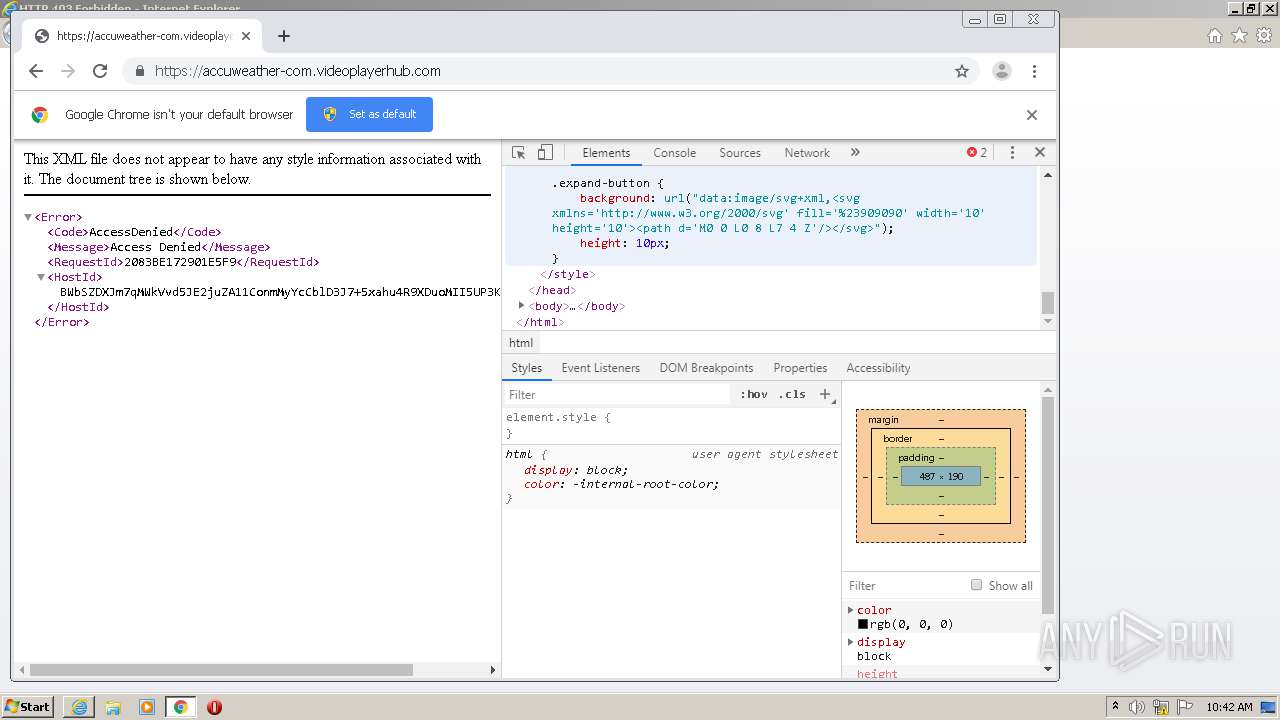Image resolution: width=1280 pixels, height=720 pixels.
Task: Go back with the Chrome back arrow
Action: tap(36, 71)
